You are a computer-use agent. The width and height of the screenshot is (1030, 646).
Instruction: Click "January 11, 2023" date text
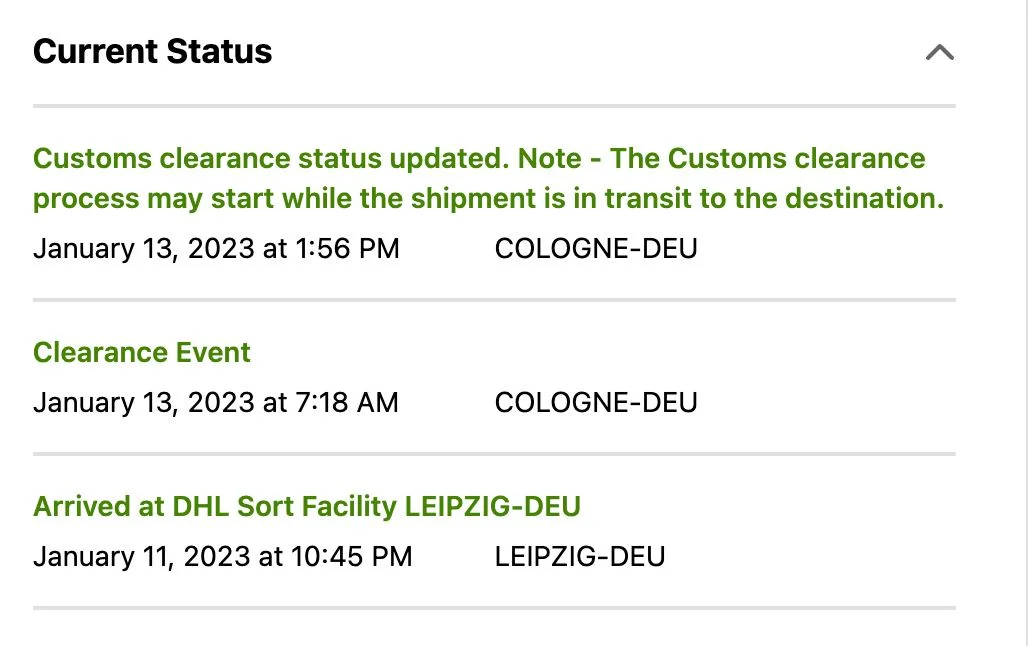tap(144, 556)
